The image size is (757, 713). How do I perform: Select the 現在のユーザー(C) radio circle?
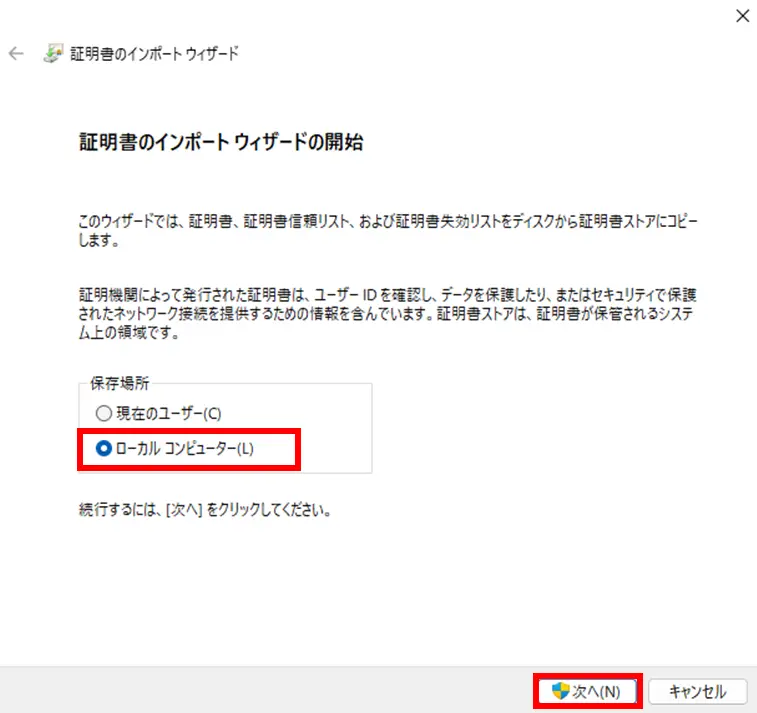pyautogui.click(x=103, y=413)
